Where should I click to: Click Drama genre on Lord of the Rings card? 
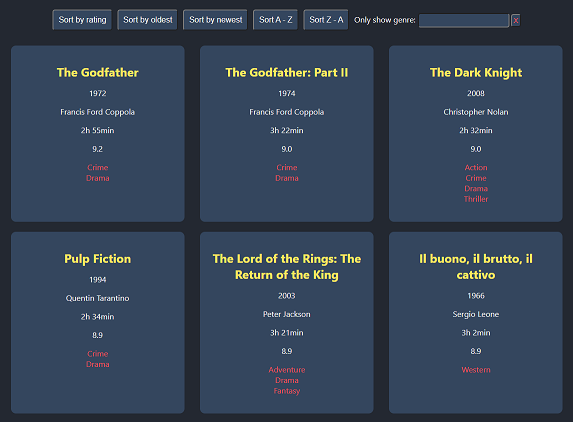pyautogui.click(x=286, y=380)
